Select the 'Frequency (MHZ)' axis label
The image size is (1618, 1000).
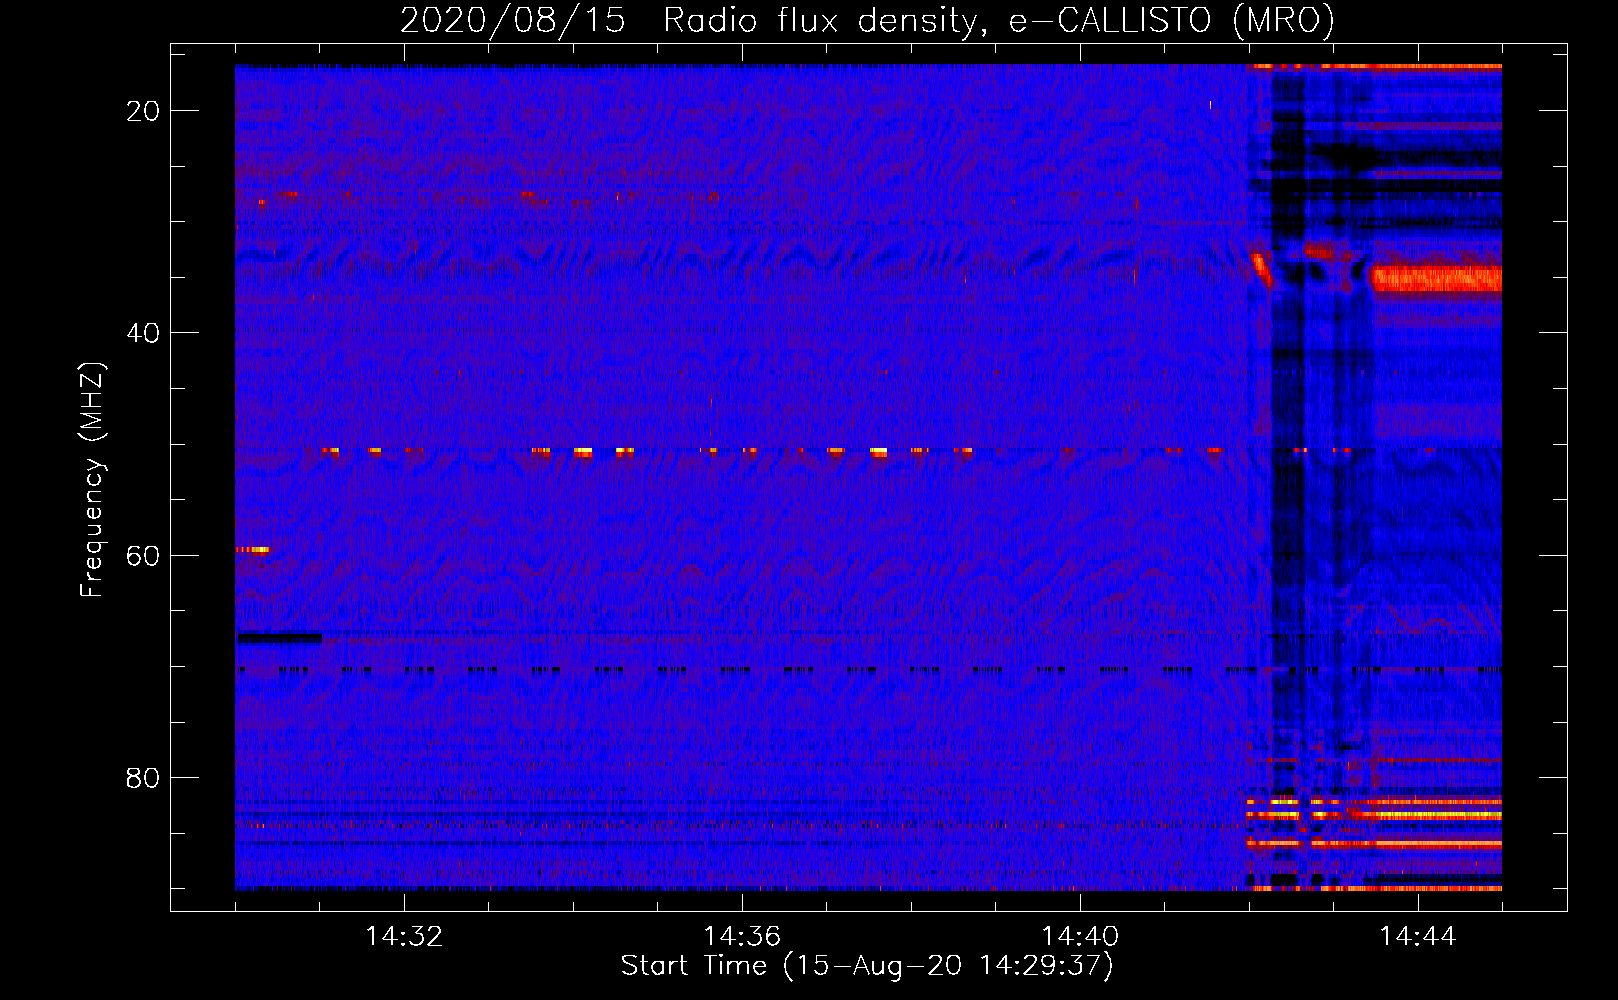[x=92, y=480]
